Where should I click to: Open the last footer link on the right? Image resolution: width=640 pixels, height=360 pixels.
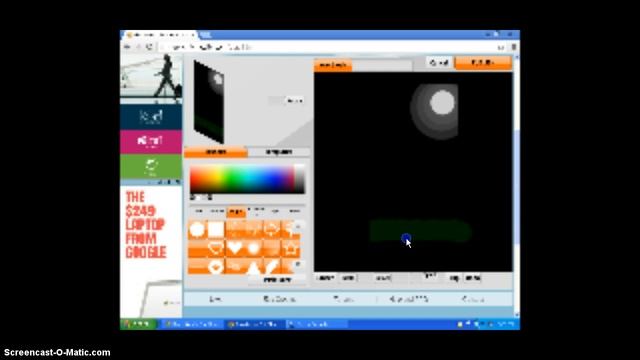(473, 299)
